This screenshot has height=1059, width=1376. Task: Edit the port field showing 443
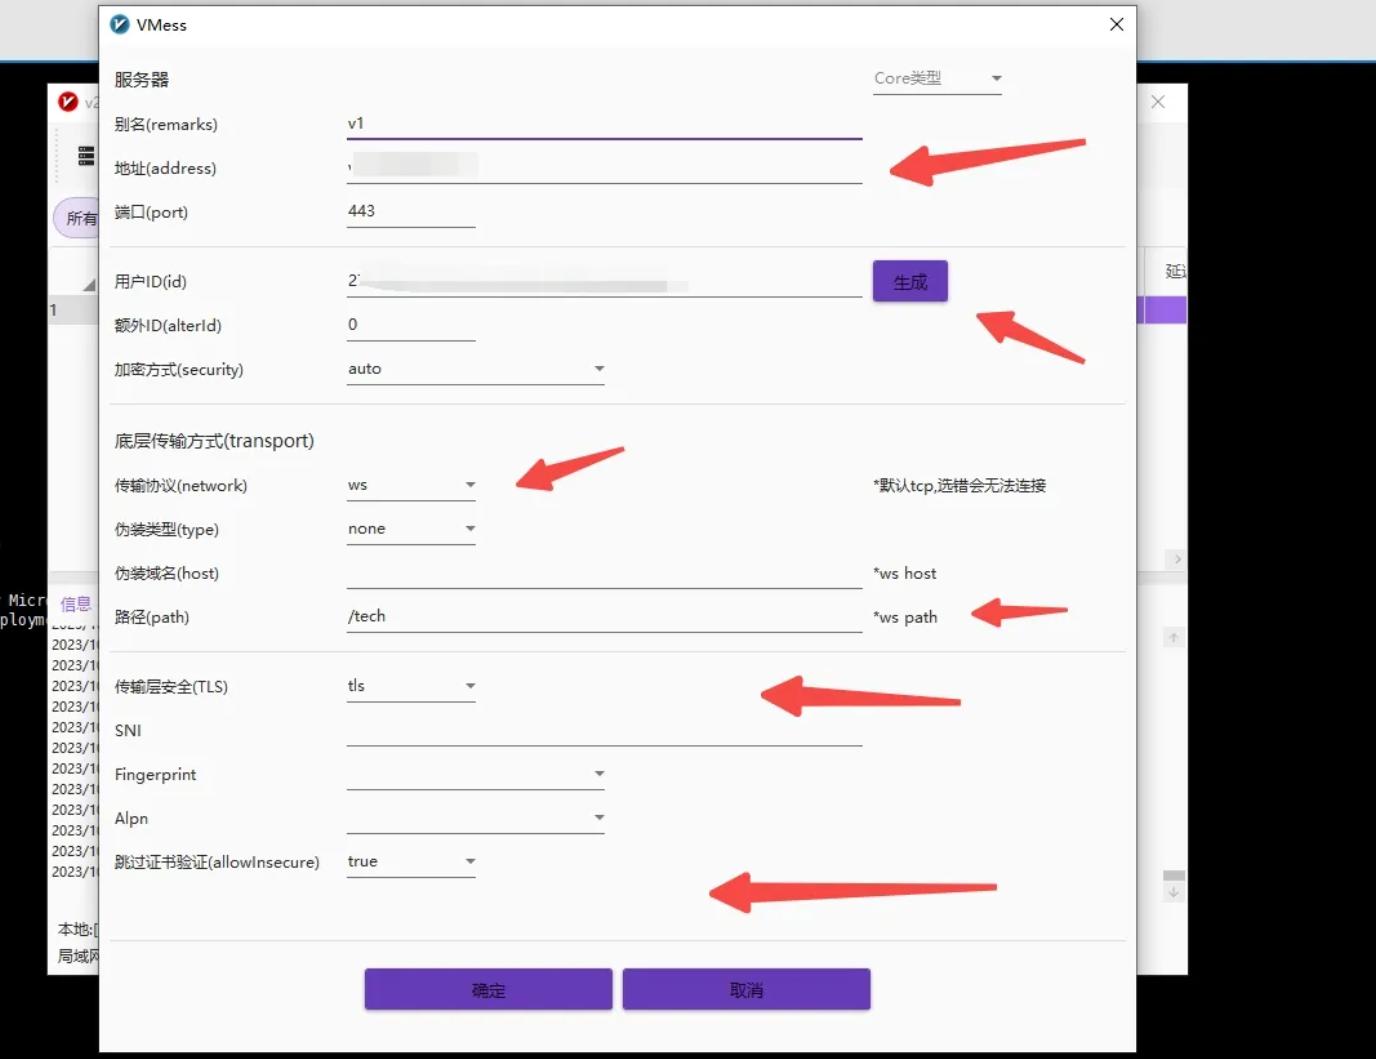tap(411, 211)
